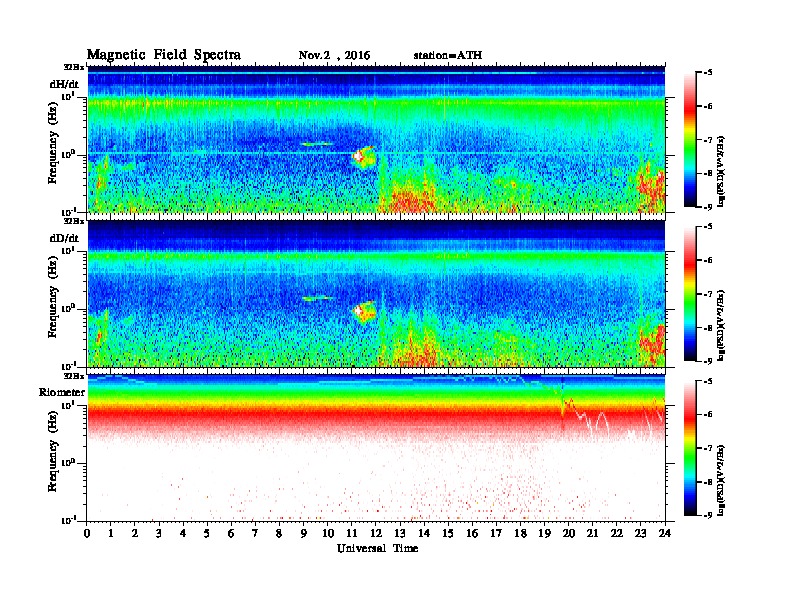This screenshot has height=612, width=792.
Task: Click the "dH/dt" panel label
Action: pos(64,84)
